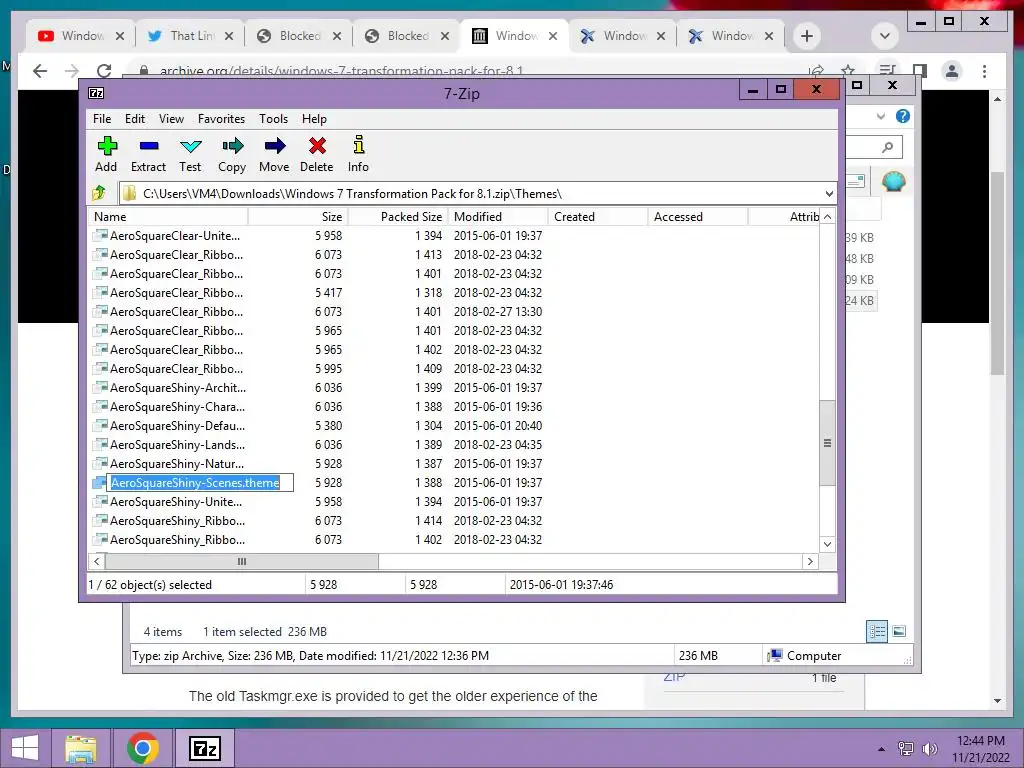
Task: Expand the 7-Zip address path dropdown
Action: pyautogui.click(x=829, y=193)
